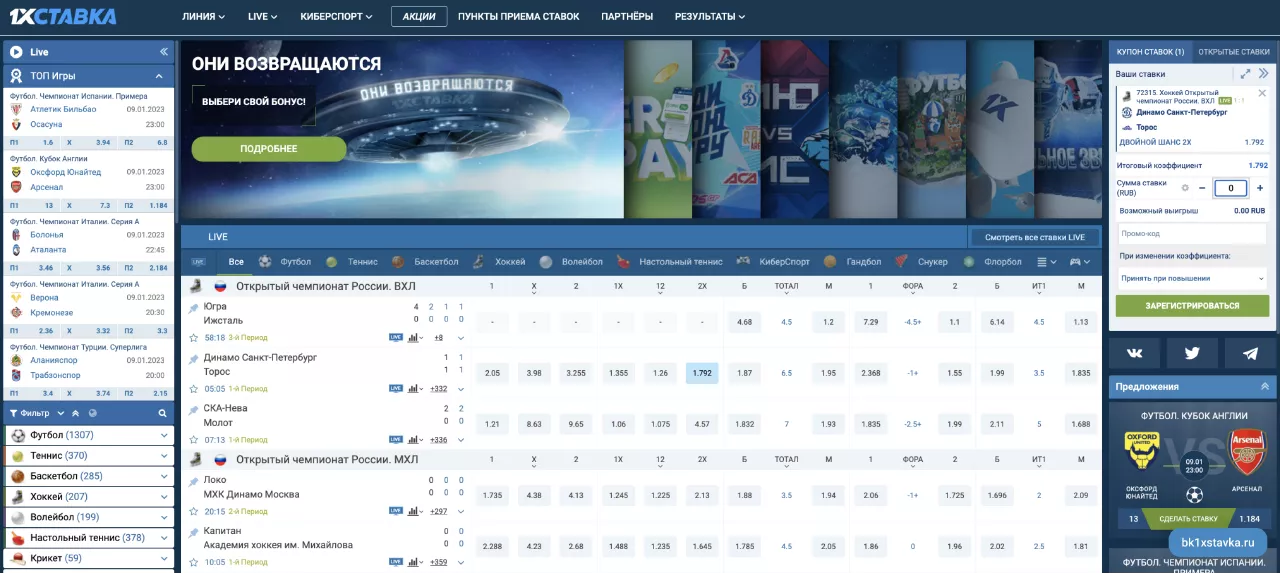This screenshot has width=1280, height=573.
Task: Open the 1XСтавка logo home link
Action: pyautogui.click(x=63, y=16)
